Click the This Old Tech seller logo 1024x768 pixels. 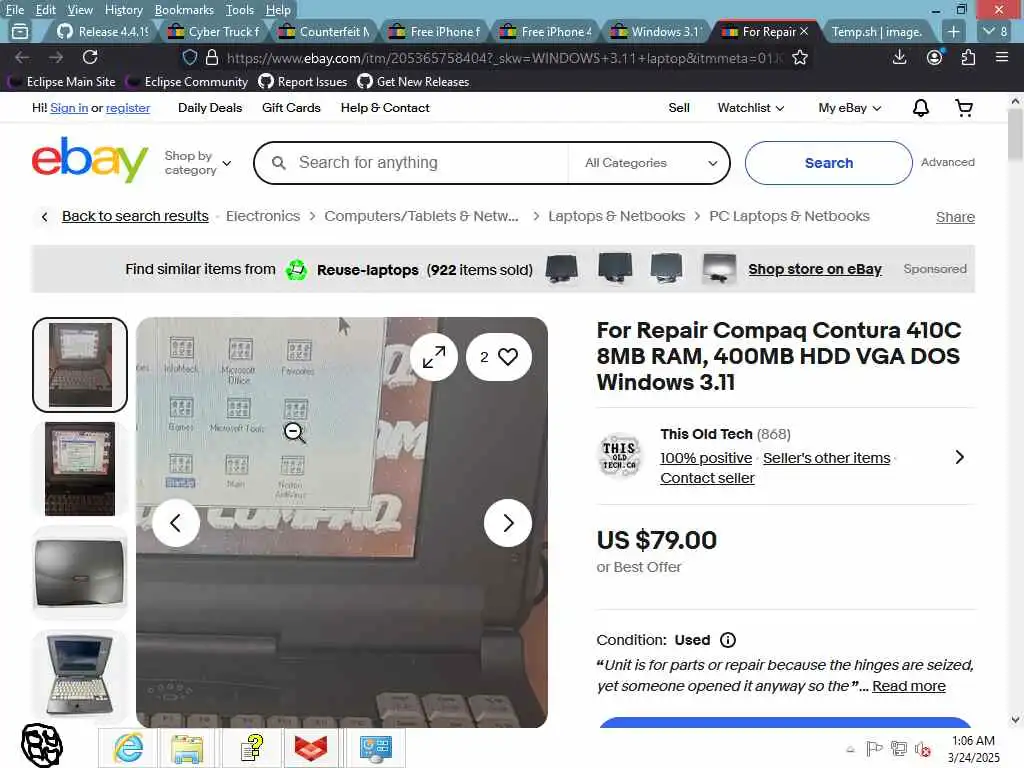[x=619, y=455]
